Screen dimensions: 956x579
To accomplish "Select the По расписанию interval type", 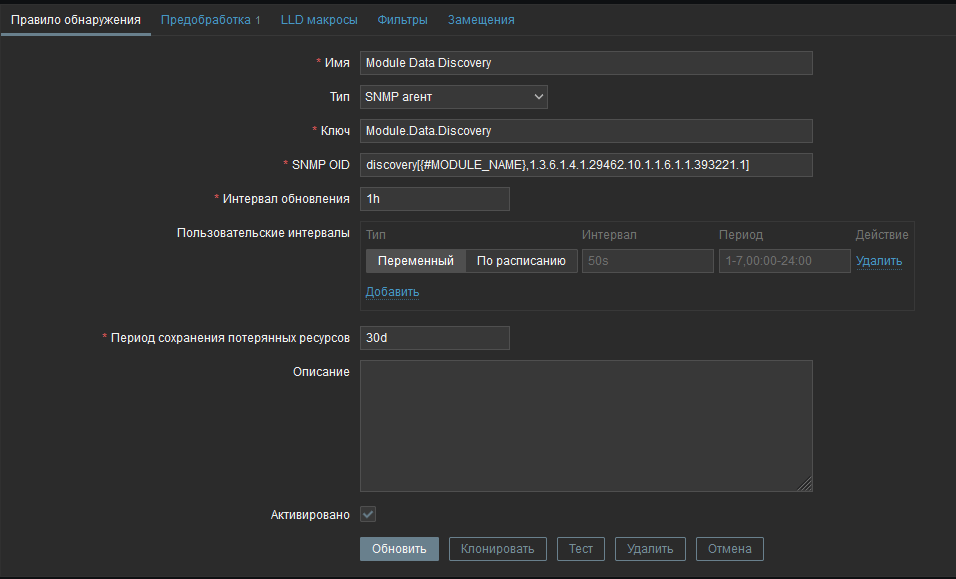I will tap(521, 261).
